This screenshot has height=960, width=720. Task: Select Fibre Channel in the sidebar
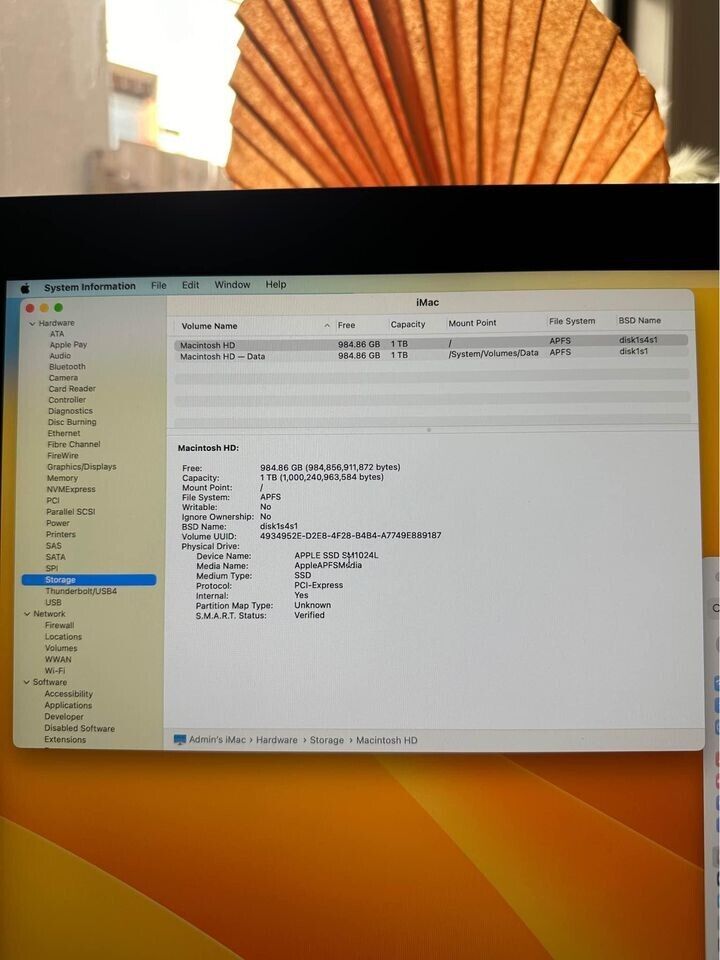(74, 444)
